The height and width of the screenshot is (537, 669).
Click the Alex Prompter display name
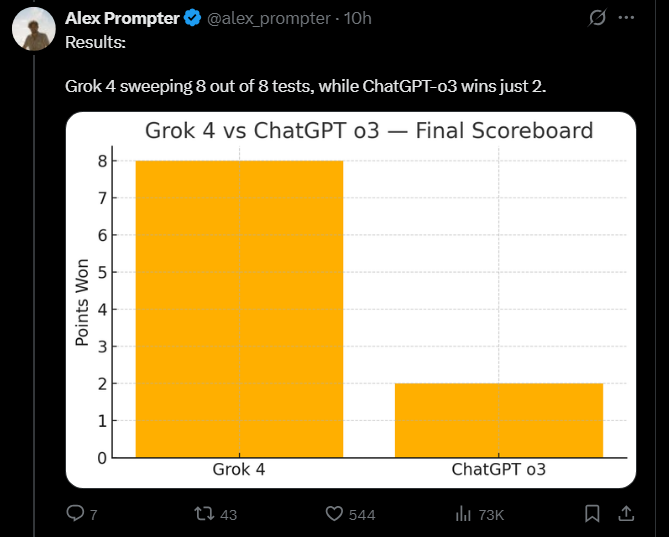(x=122, y=18)
